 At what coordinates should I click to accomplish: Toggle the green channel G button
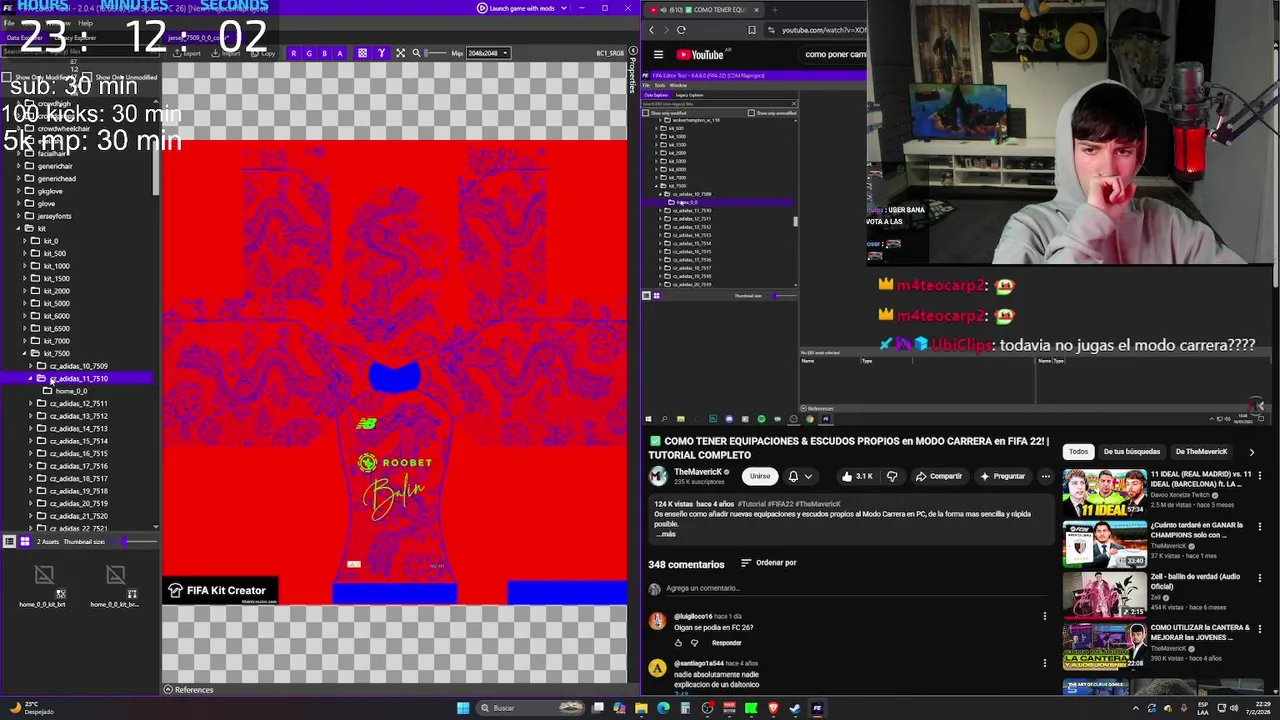click(309, 53)
